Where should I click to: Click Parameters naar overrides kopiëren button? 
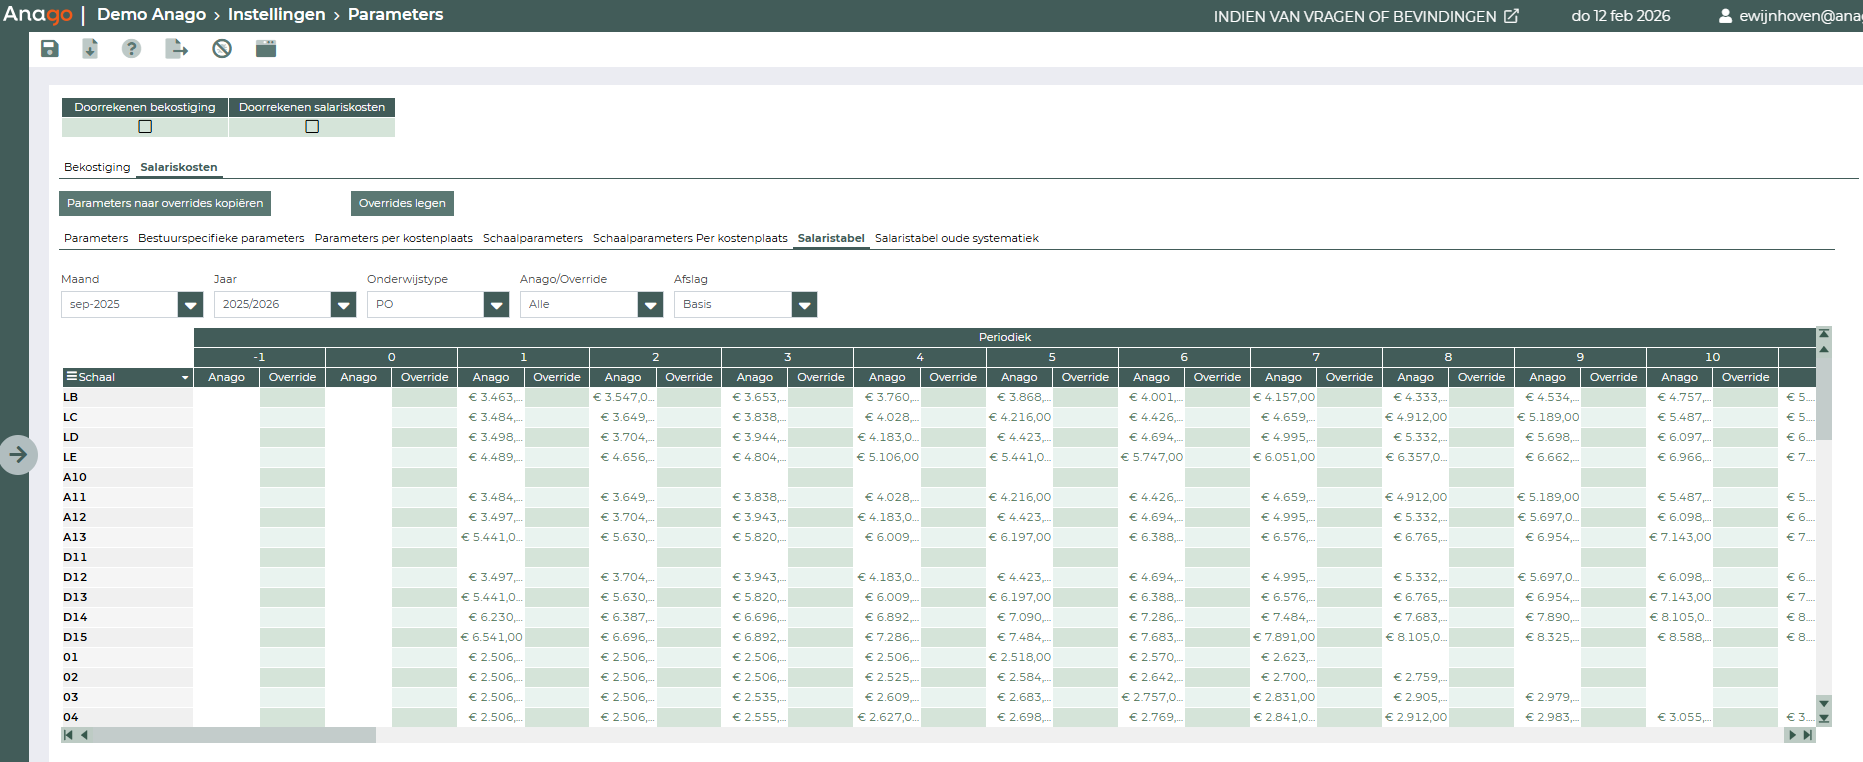pyautogui.click(x=165, y=203)
